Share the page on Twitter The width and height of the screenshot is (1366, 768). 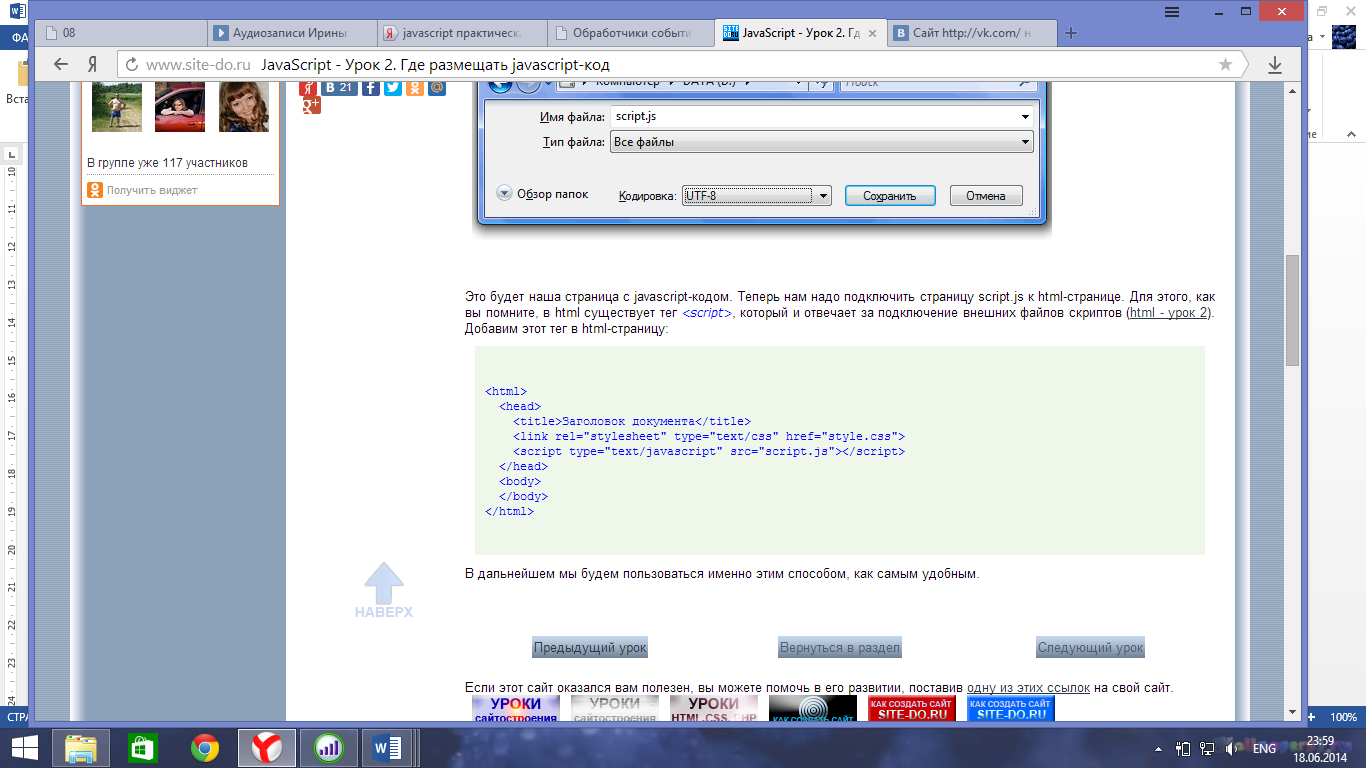[392, 87]
